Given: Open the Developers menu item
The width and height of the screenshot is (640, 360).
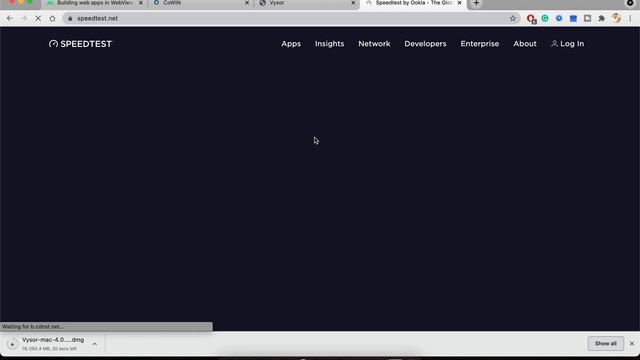Looking at the screenshot, I should (425, 44).
